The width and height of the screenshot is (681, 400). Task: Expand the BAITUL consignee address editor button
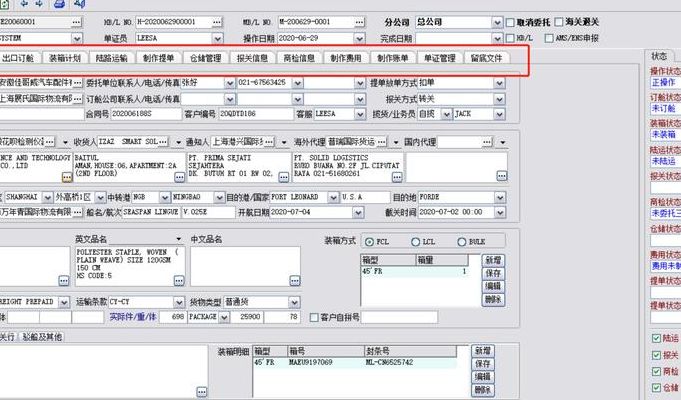(179, 177)
